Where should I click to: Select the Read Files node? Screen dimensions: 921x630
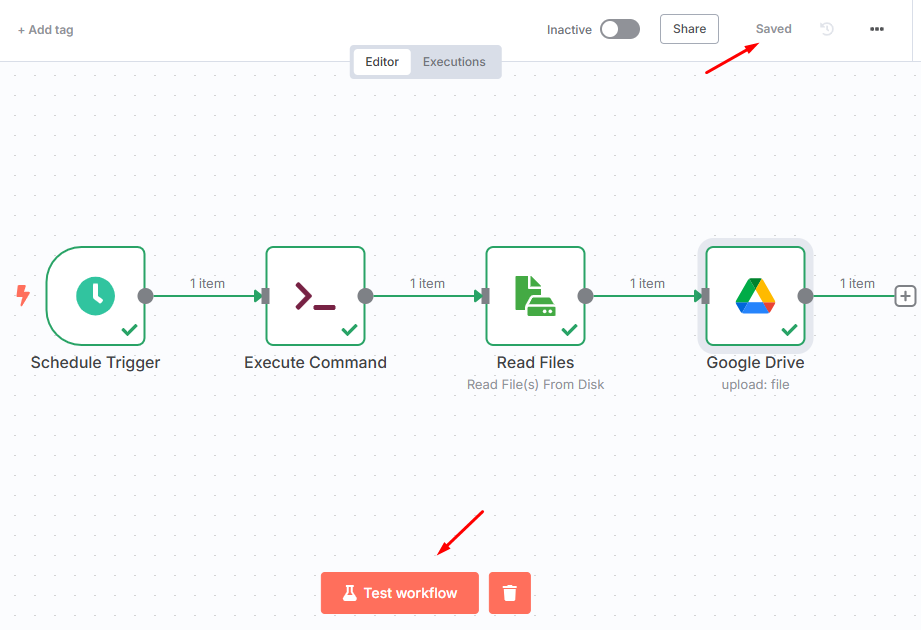535,296
